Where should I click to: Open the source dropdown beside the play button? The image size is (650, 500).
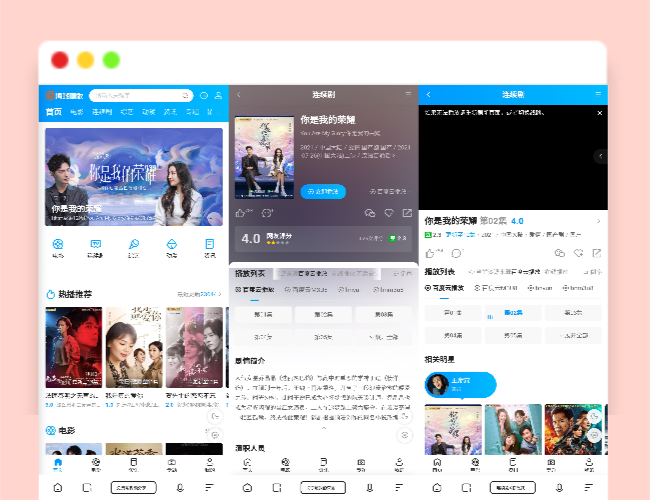[388, 192]
